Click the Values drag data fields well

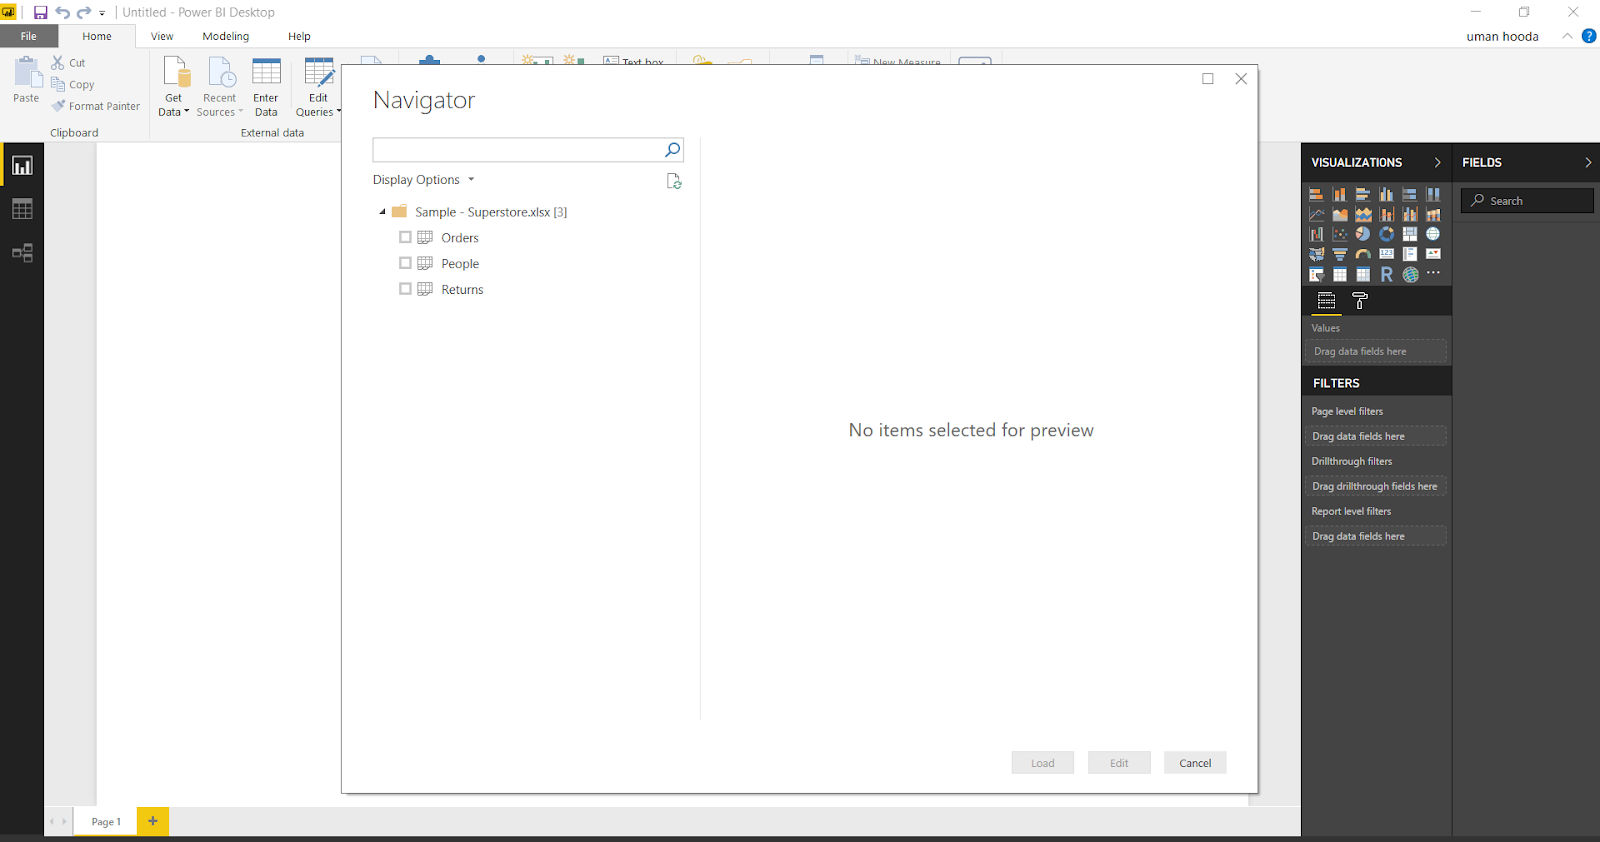[x=1376, y=352]
